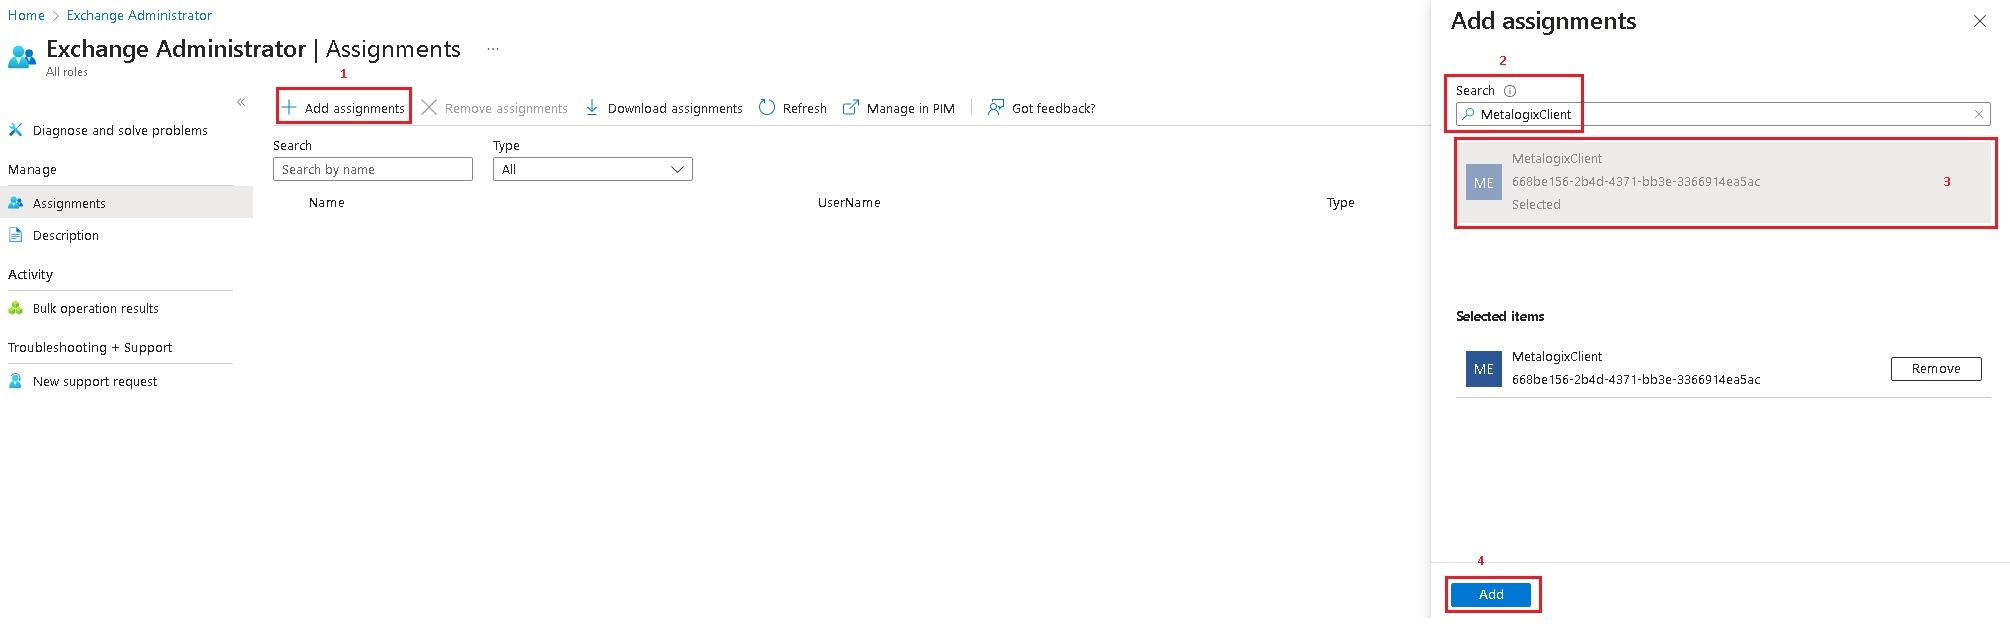
Task: Clear the panel search box with X
Action: (1978, 114)
